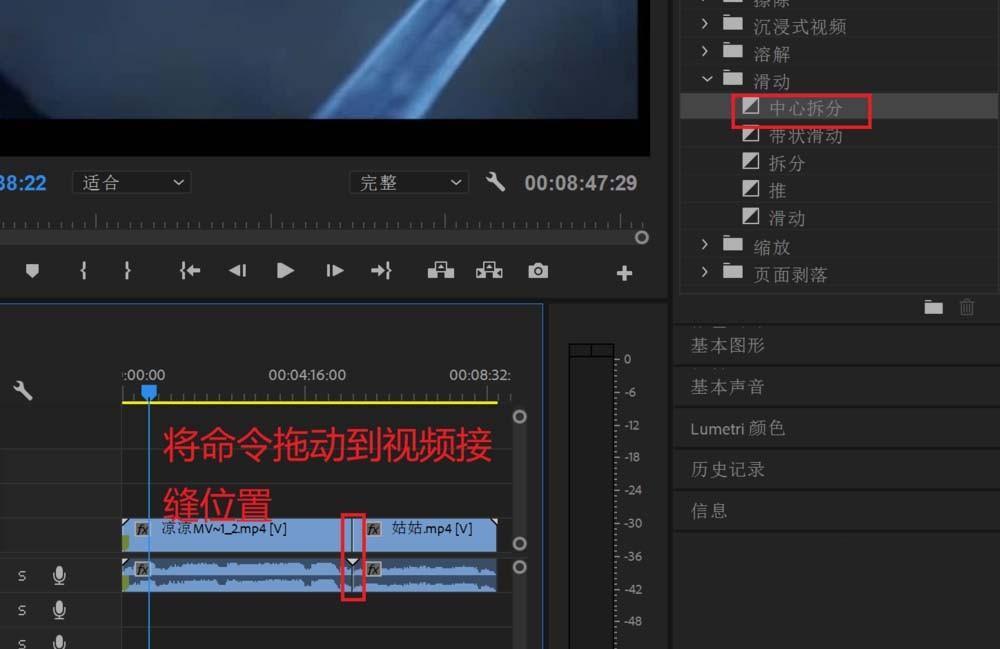Open the Lumetri 颜色 panel

pos(735,428)
